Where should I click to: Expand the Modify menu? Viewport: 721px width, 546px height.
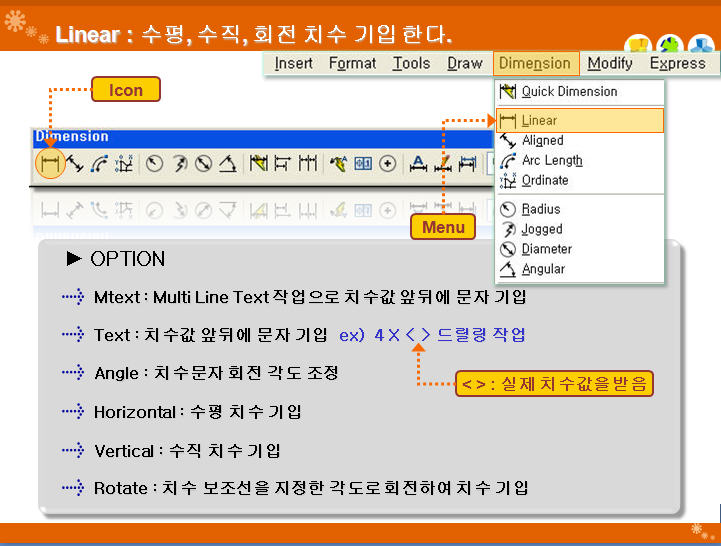[x=610, y=63]
